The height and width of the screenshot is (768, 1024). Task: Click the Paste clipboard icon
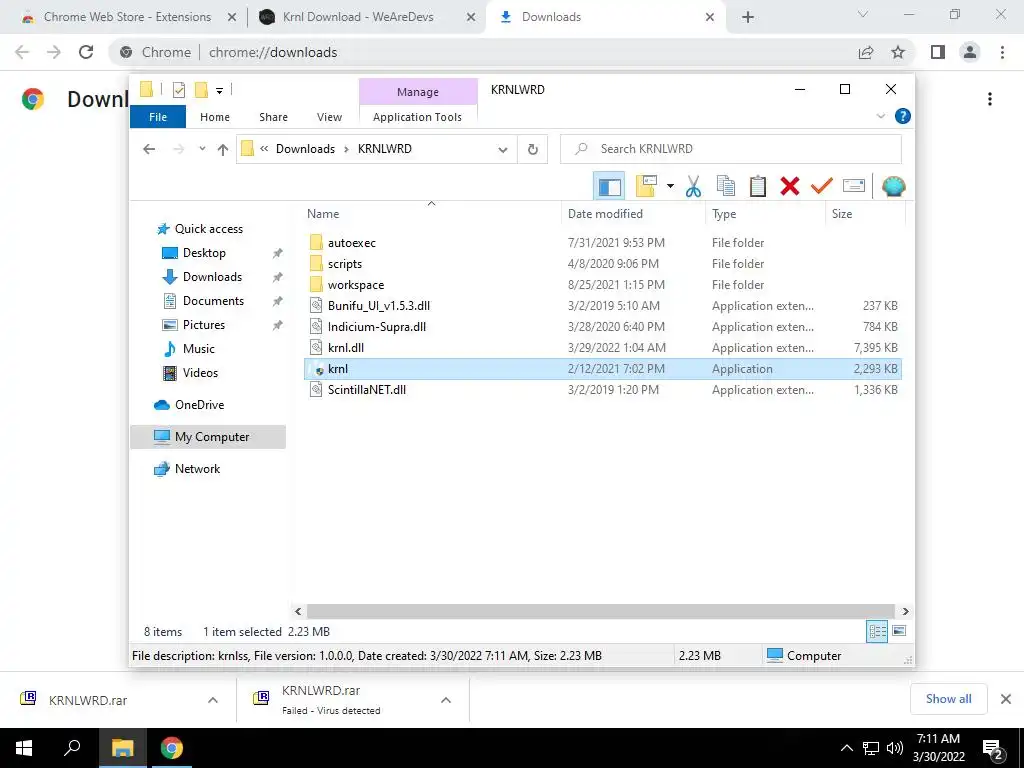point(758,186)
